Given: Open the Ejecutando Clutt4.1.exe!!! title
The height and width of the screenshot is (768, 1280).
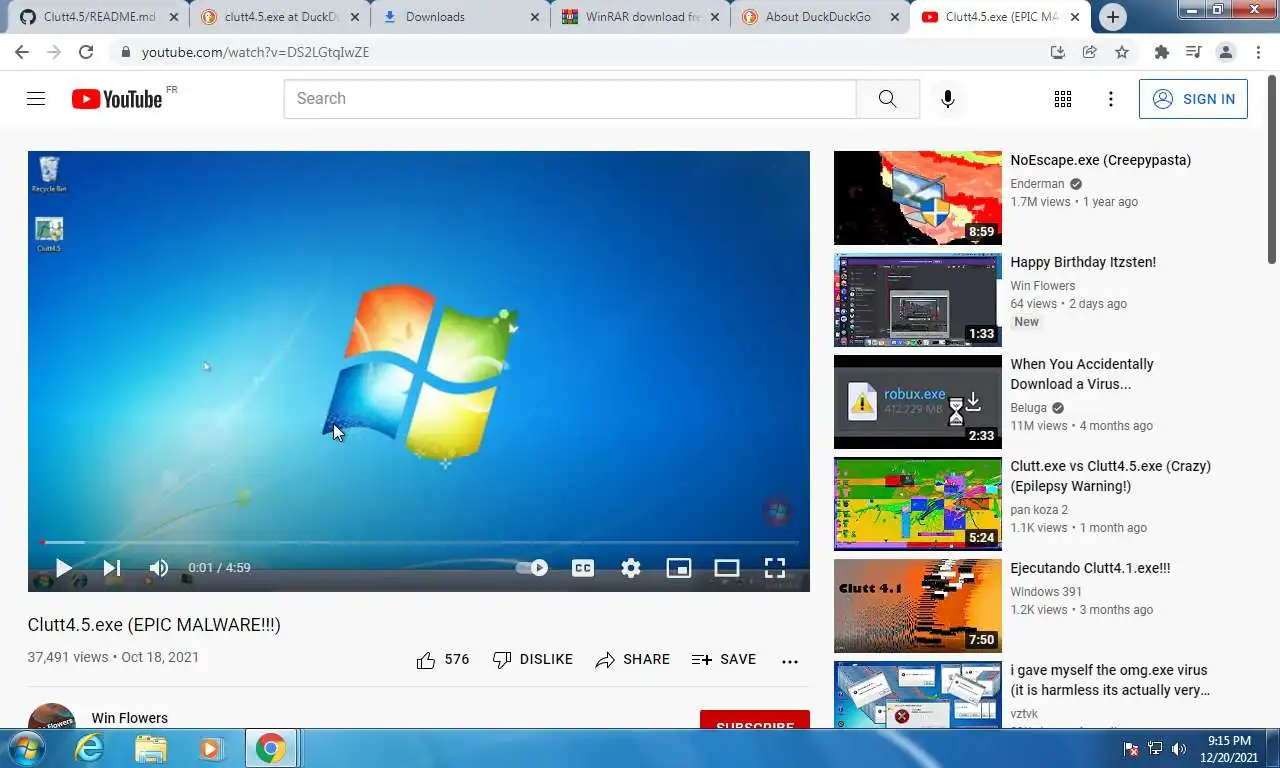Looking at the screenshot, I should (1090, 568).
